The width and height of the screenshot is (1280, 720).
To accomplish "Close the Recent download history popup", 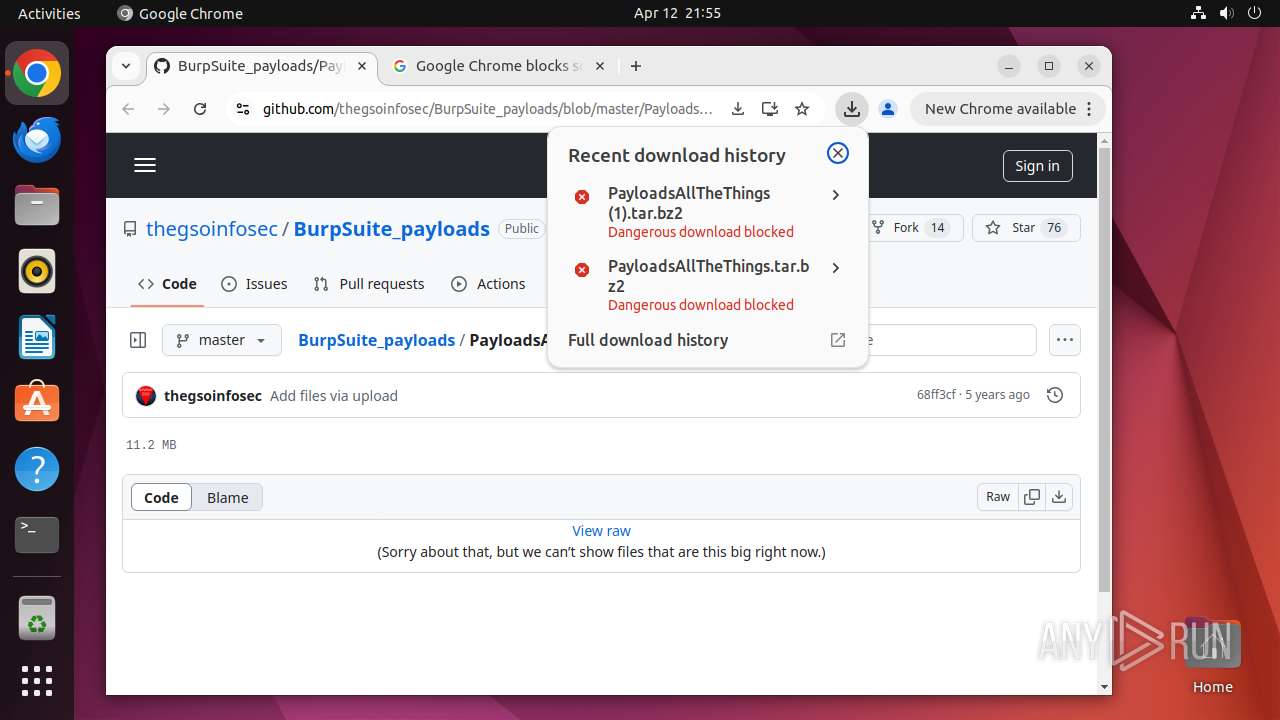I will 838,153.
